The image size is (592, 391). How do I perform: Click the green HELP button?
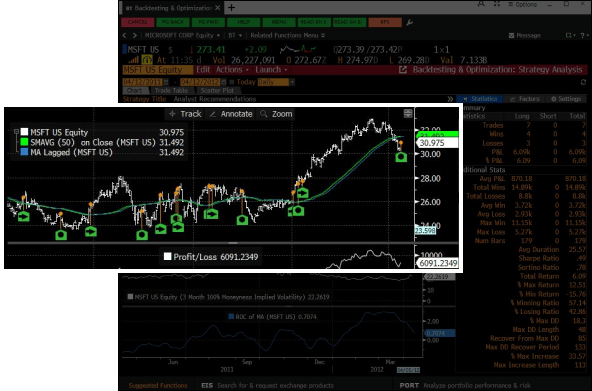click(x=244, y=22)
